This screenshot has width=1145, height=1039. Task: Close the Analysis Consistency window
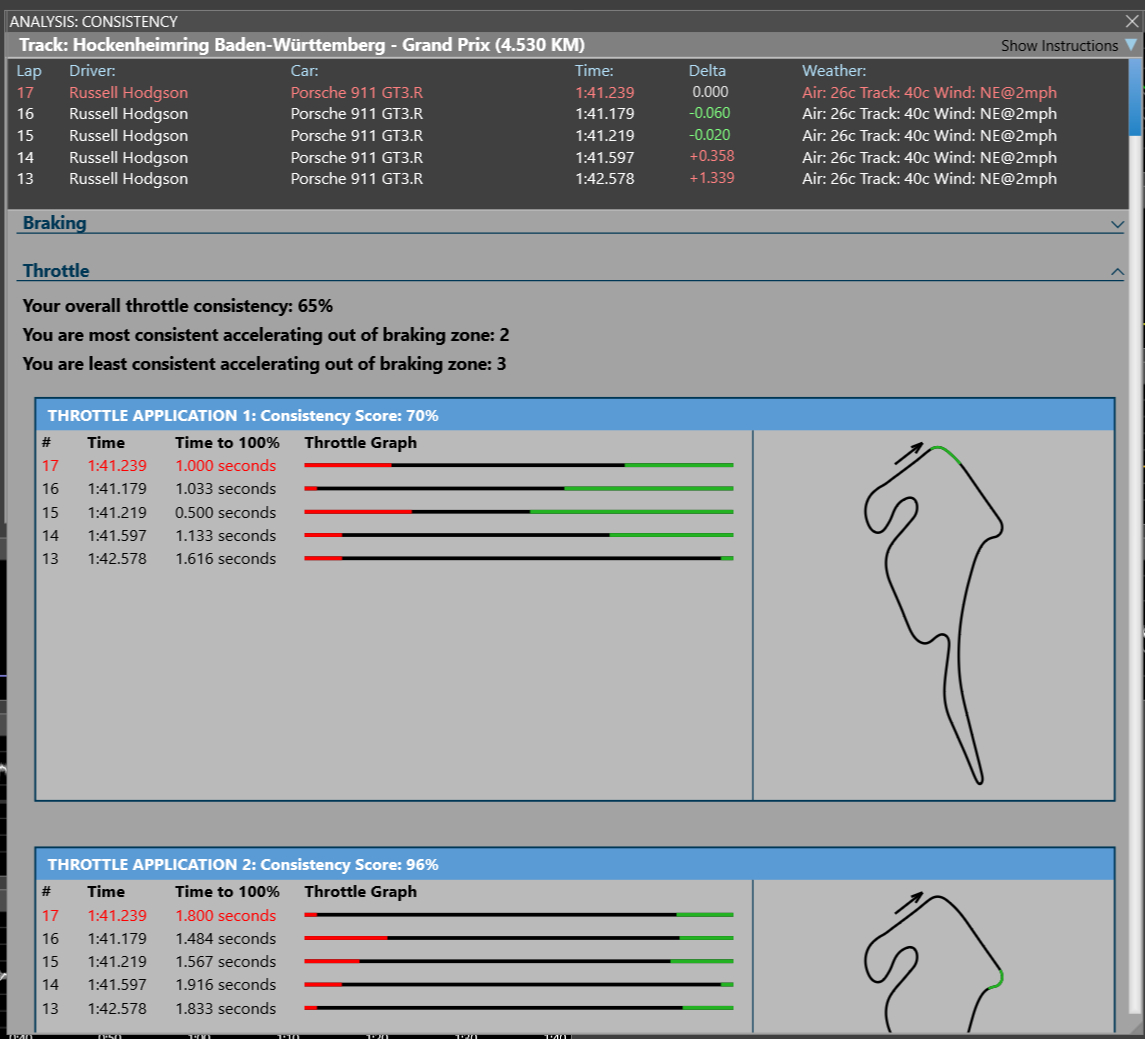point(1132,21)
